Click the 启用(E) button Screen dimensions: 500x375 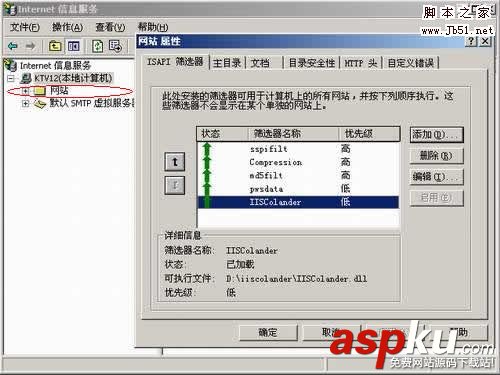(437, 198)
